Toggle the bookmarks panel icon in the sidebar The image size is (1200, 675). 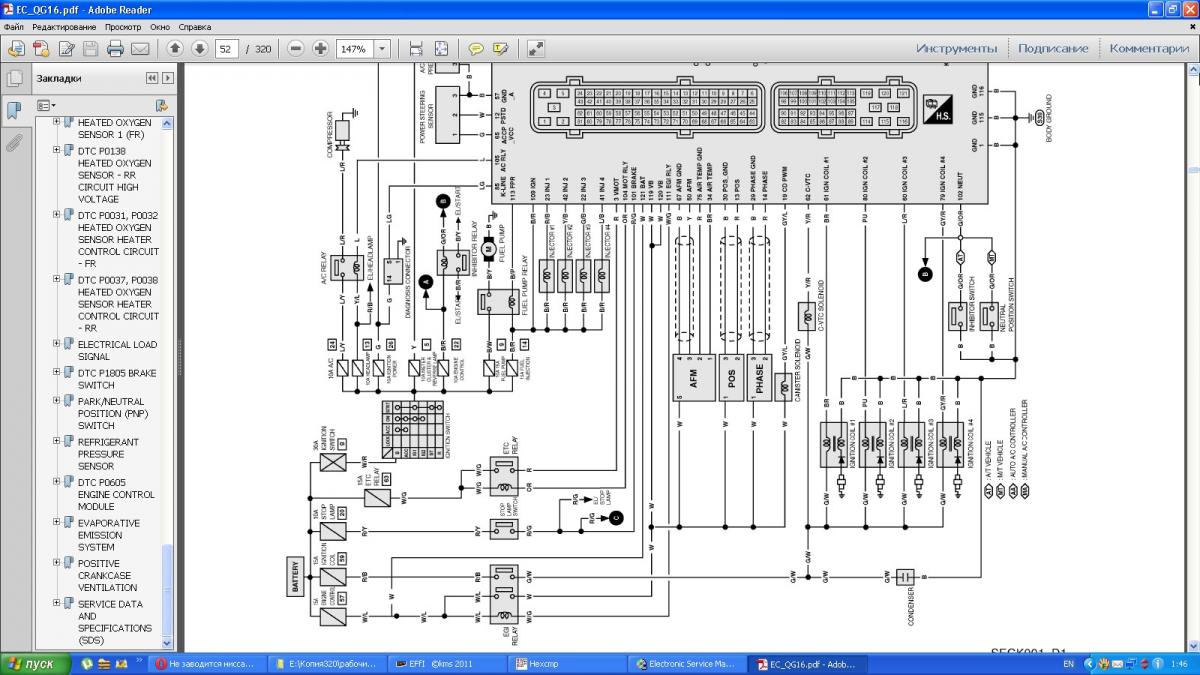click(14, 110)
